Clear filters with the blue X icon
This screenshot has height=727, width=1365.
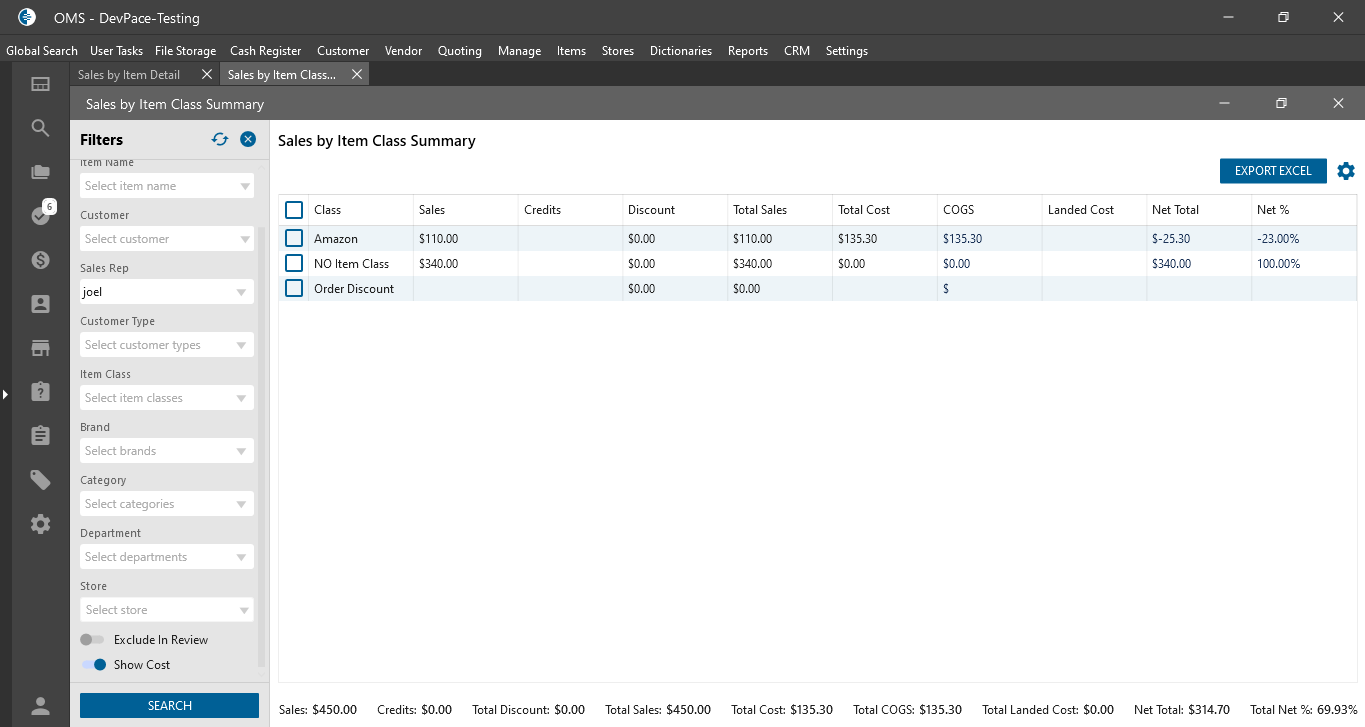click(x=248, y=140)
